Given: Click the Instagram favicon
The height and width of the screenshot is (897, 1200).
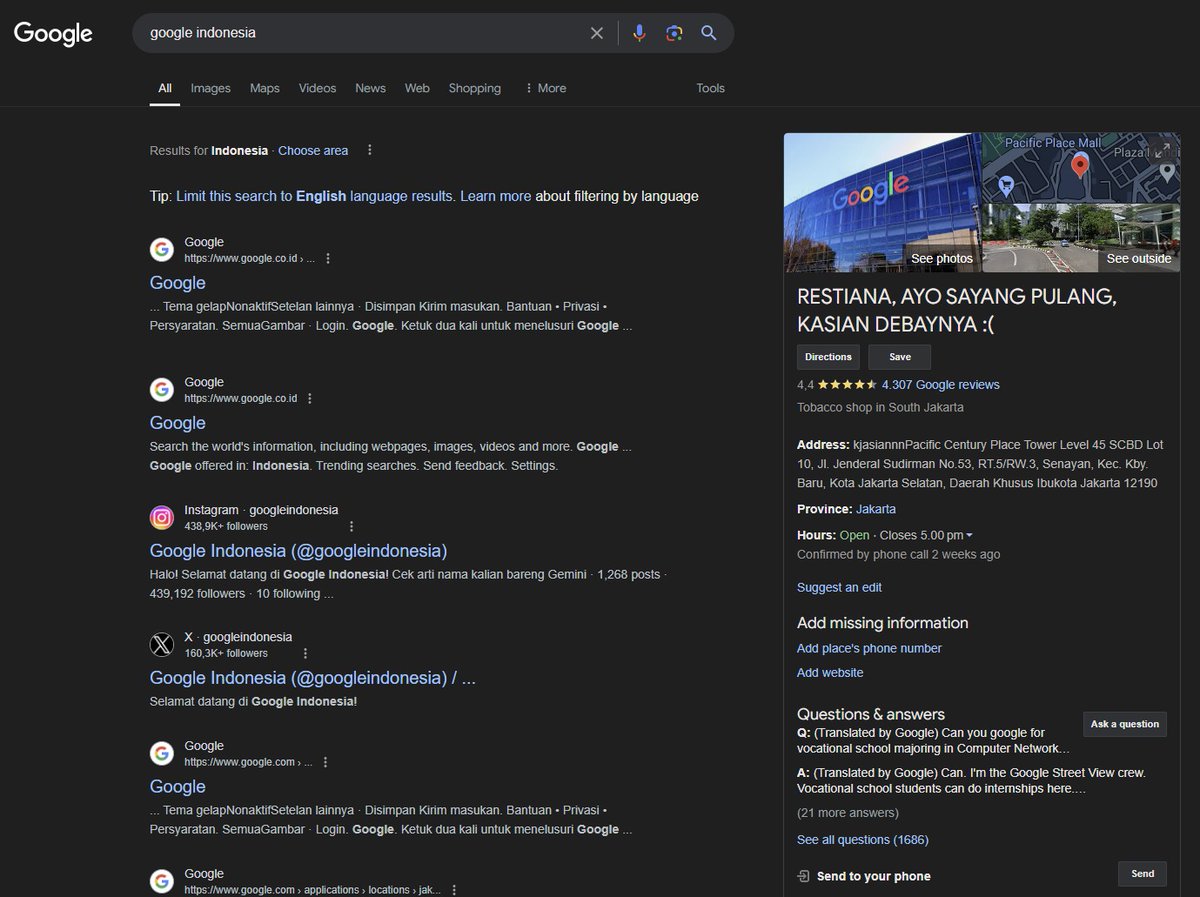Looking at the screenshot, I should (162, 517).
